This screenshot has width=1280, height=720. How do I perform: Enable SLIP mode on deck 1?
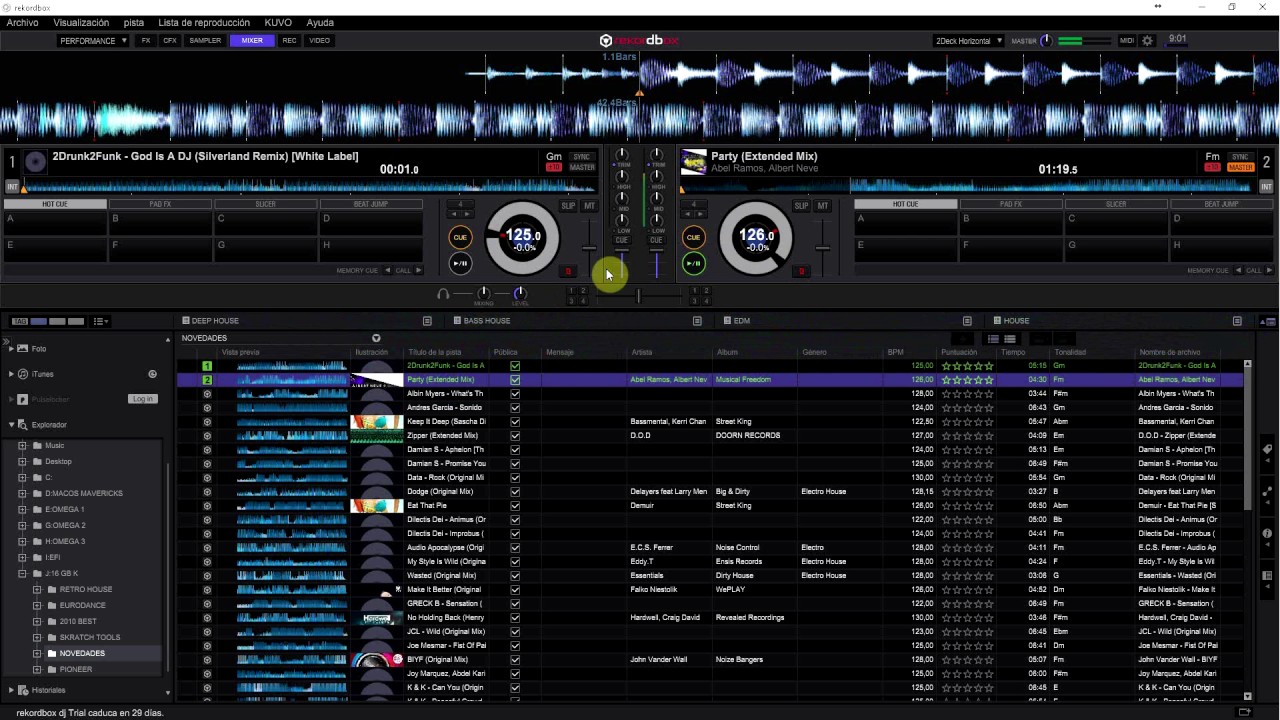(x=568, y=206)
